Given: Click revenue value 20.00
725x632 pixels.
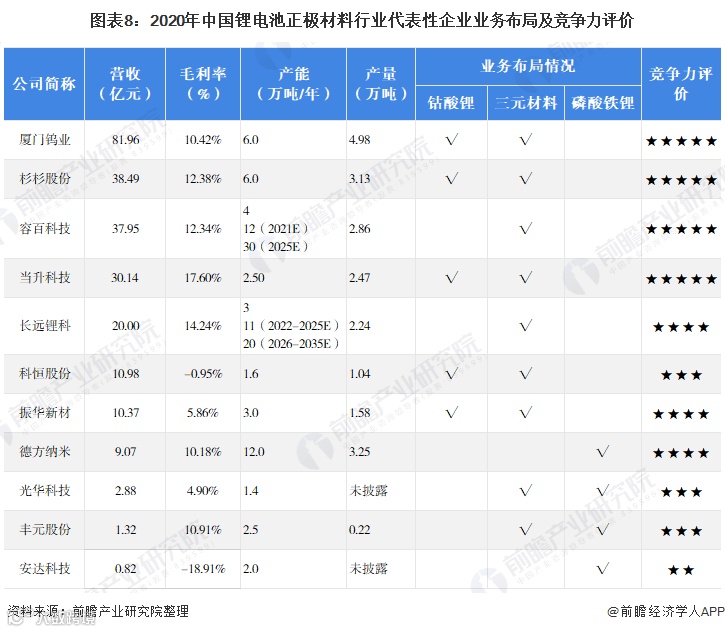Looking at the screenshot, I should click(x=125, y=325).
